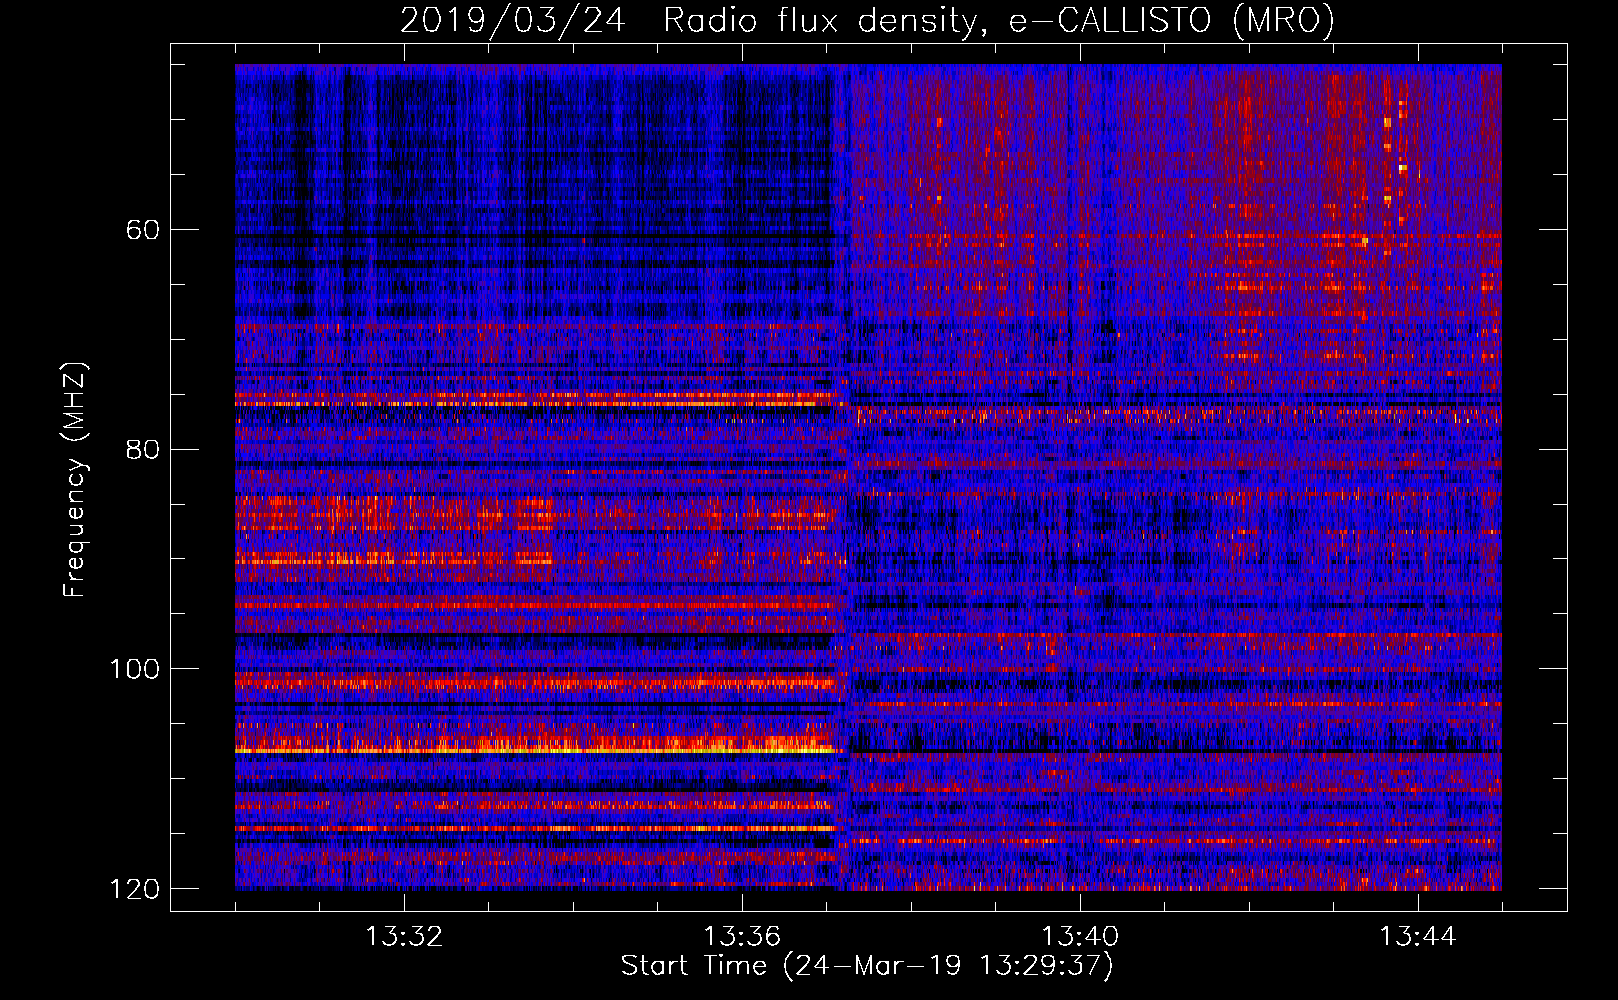Click the 80 frequency tick label
The width and height of the screenshot is (1618, 1000).
[x=143, y=449]
